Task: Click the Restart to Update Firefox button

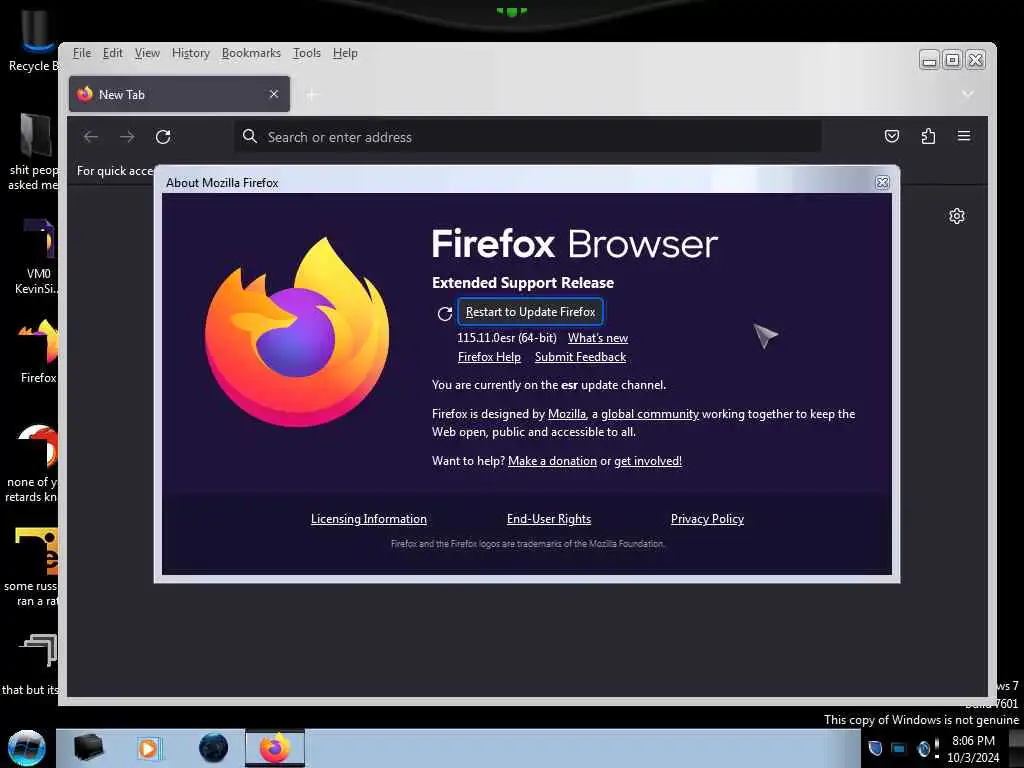Action: click(x=530, y=312)
